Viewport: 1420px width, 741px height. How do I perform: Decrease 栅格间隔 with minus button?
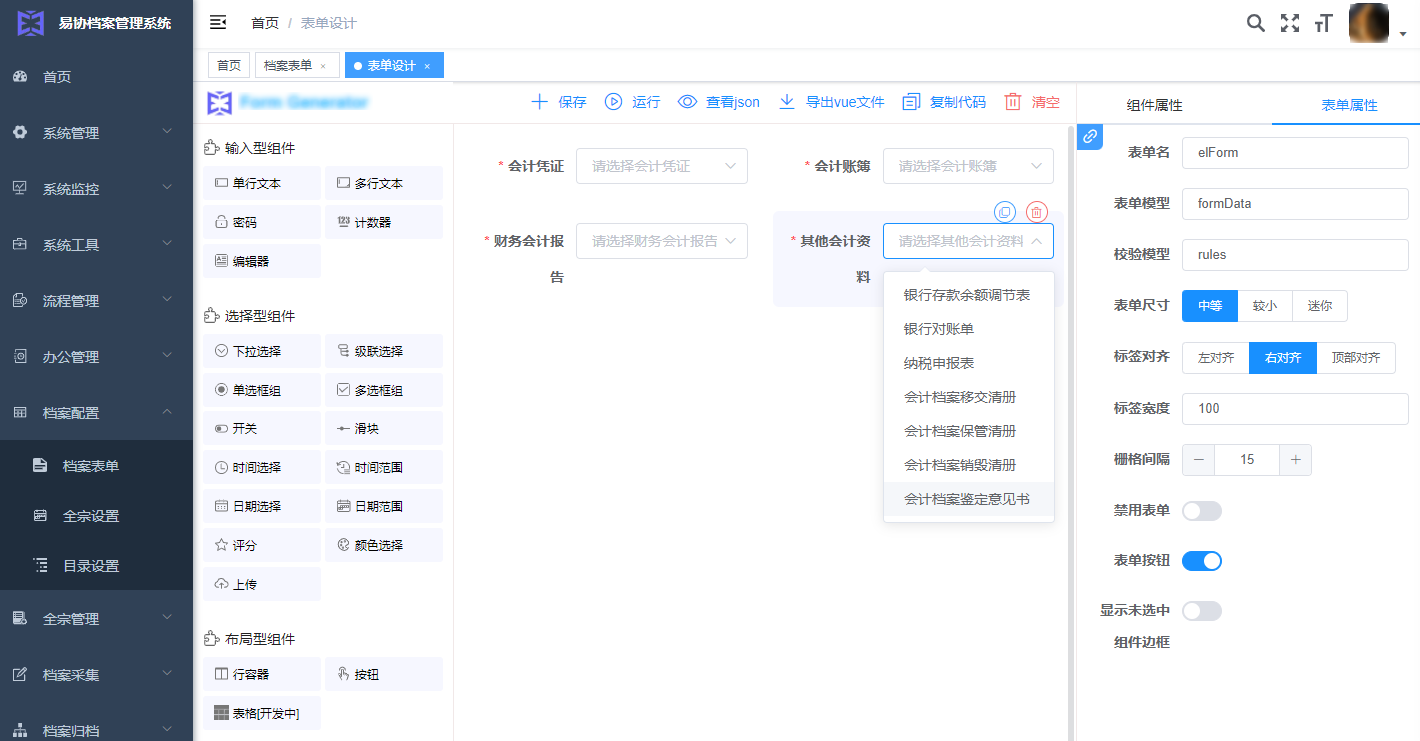point(1198,460)
